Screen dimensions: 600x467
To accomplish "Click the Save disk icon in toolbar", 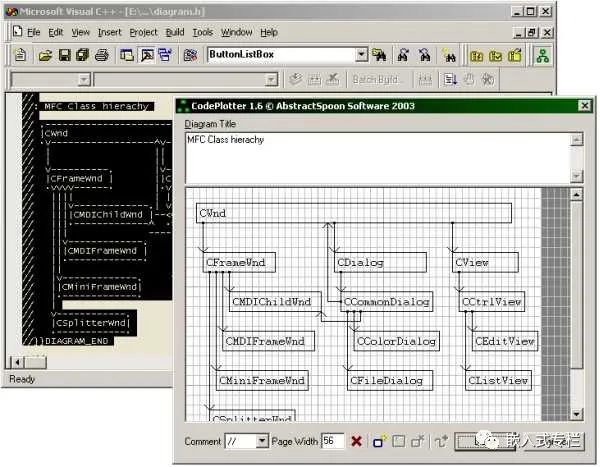I will pos(65,55).
